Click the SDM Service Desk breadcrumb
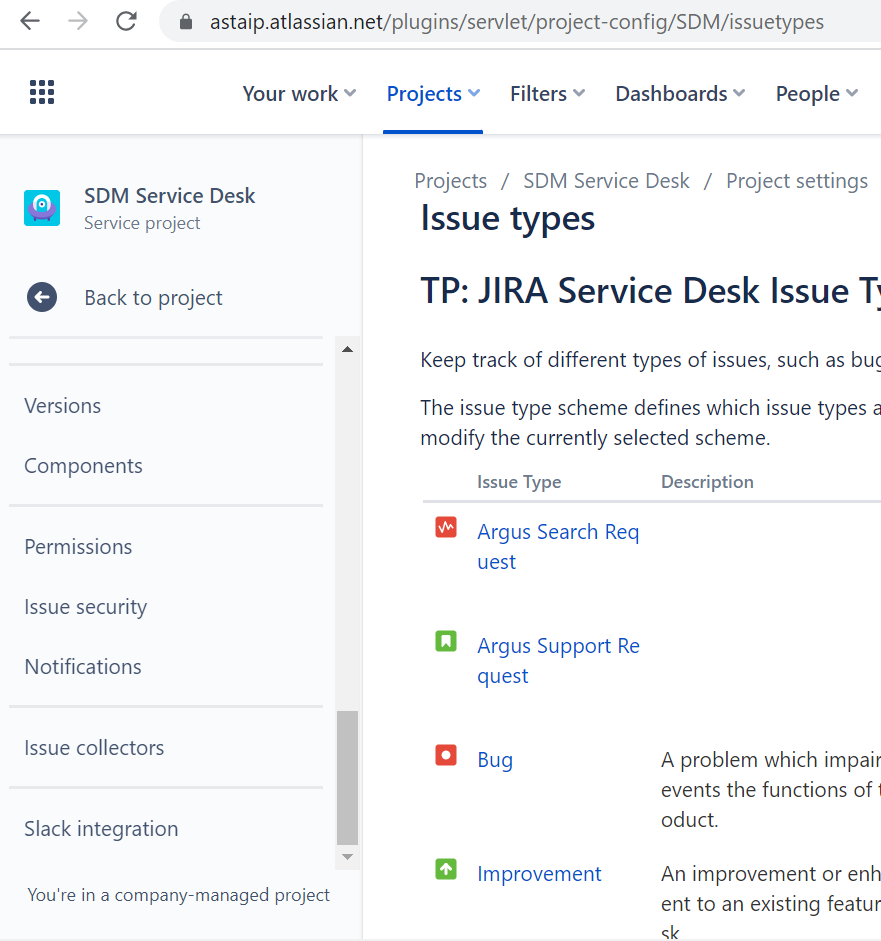Screen dimensions: 881x941 coord(606,181)
